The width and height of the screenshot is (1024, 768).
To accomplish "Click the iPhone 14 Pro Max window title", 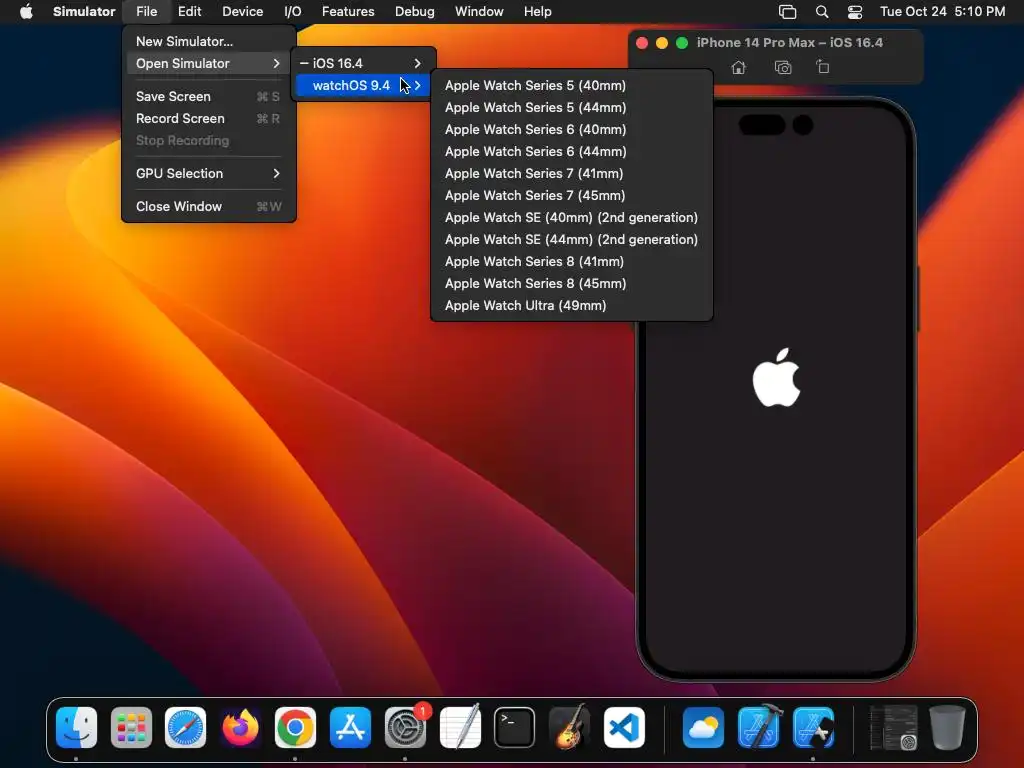I will [x=790, y=42].
